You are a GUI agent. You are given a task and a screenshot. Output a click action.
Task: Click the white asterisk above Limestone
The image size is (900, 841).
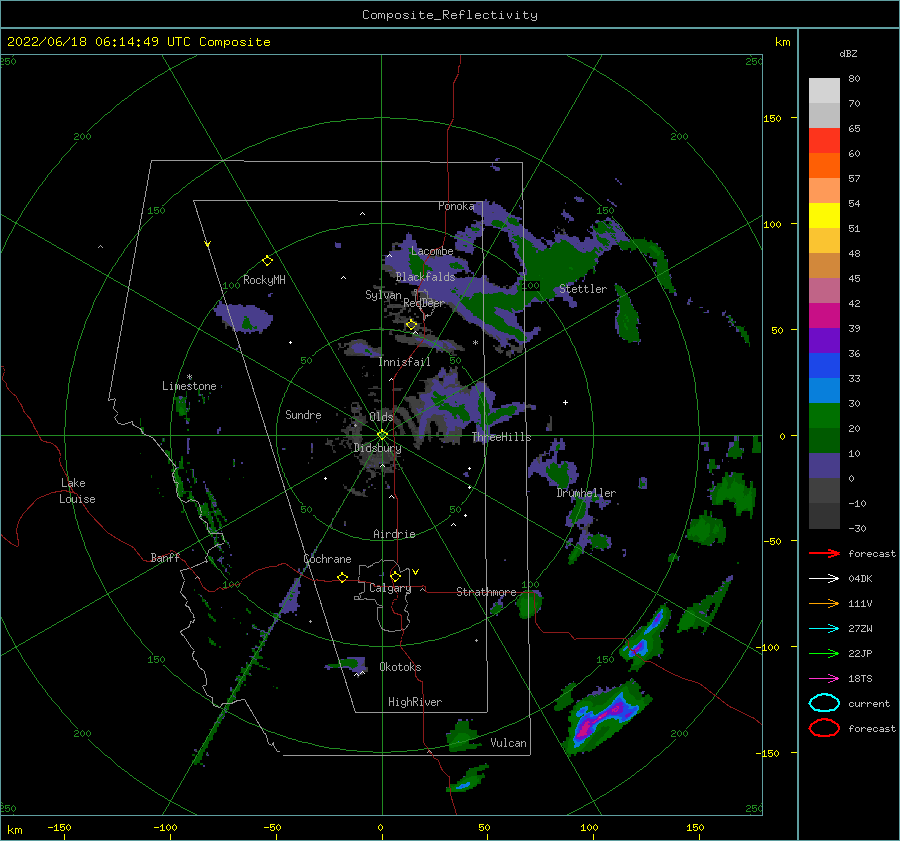tap(189, 377)
